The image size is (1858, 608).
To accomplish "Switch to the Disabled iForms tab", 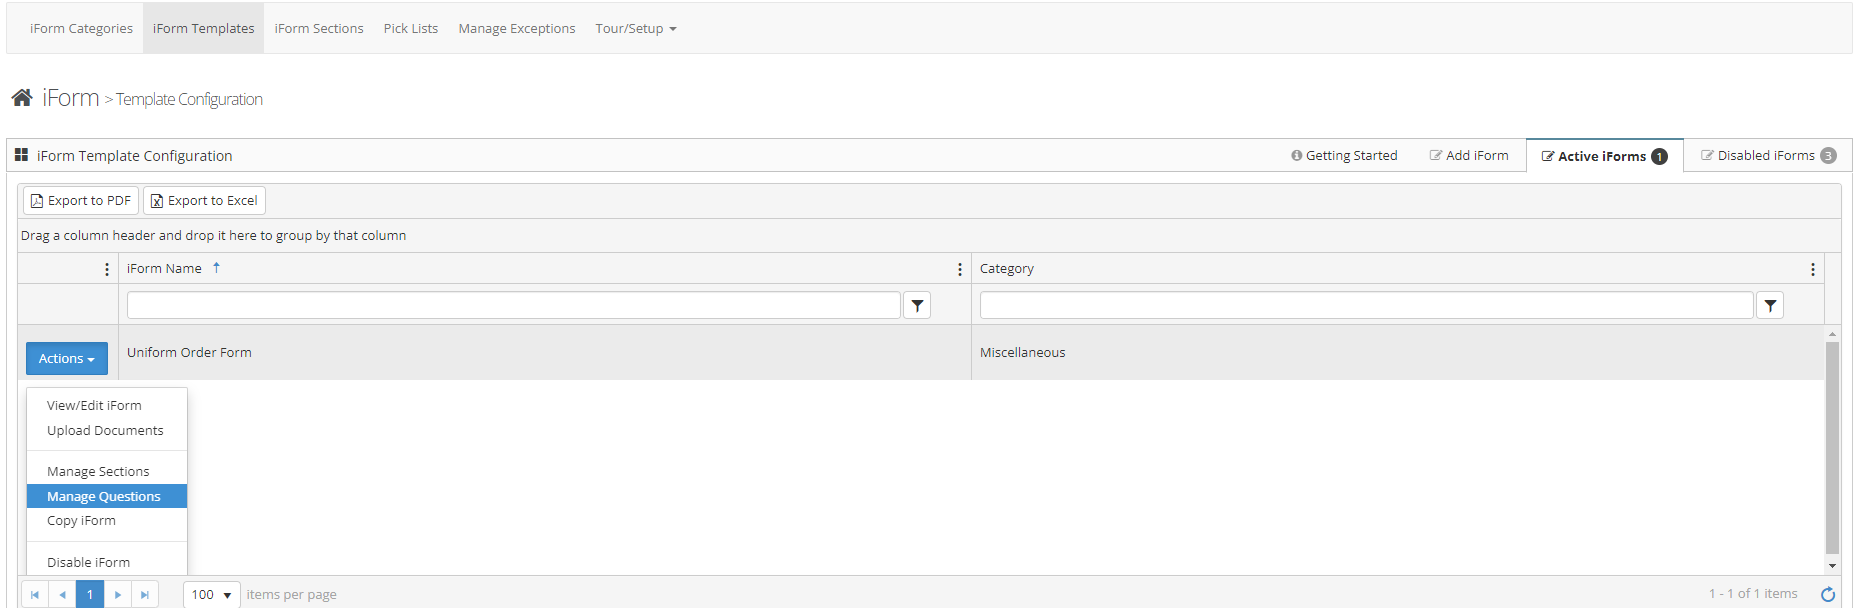I will [1767, 156].
